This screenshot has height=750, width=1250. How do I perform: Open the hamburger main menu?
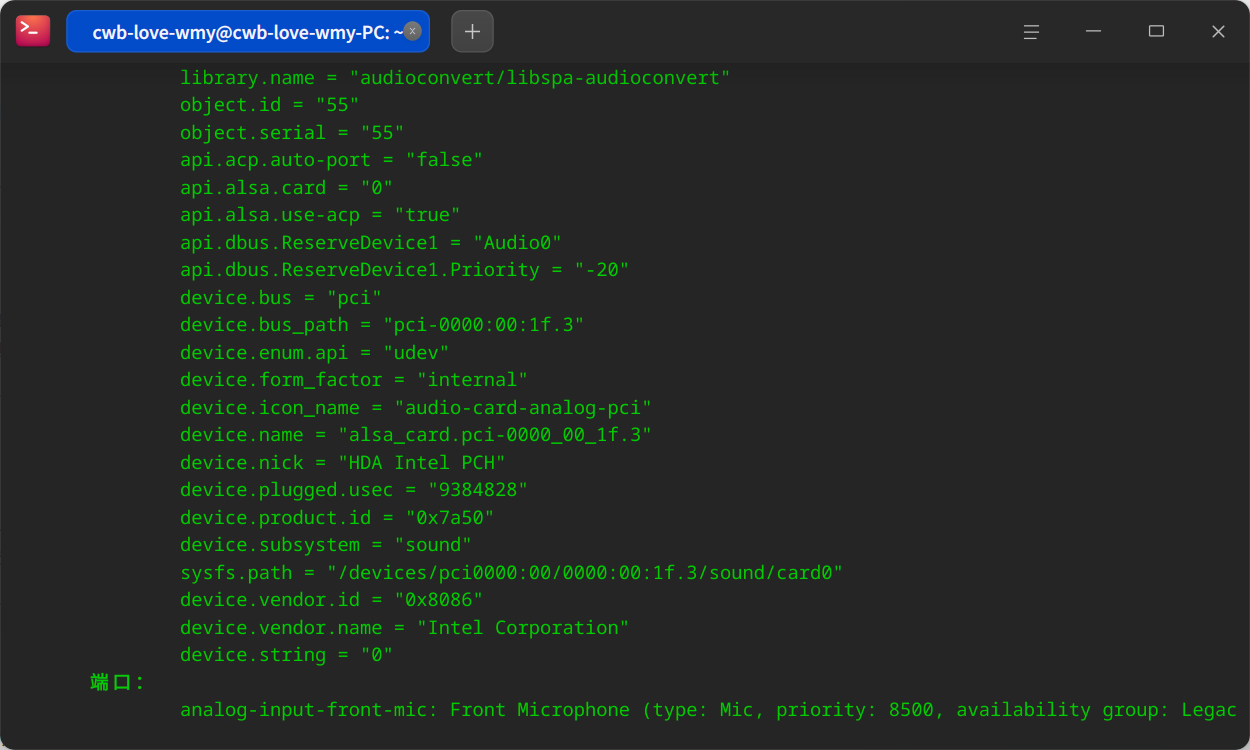pos(1031,31)
